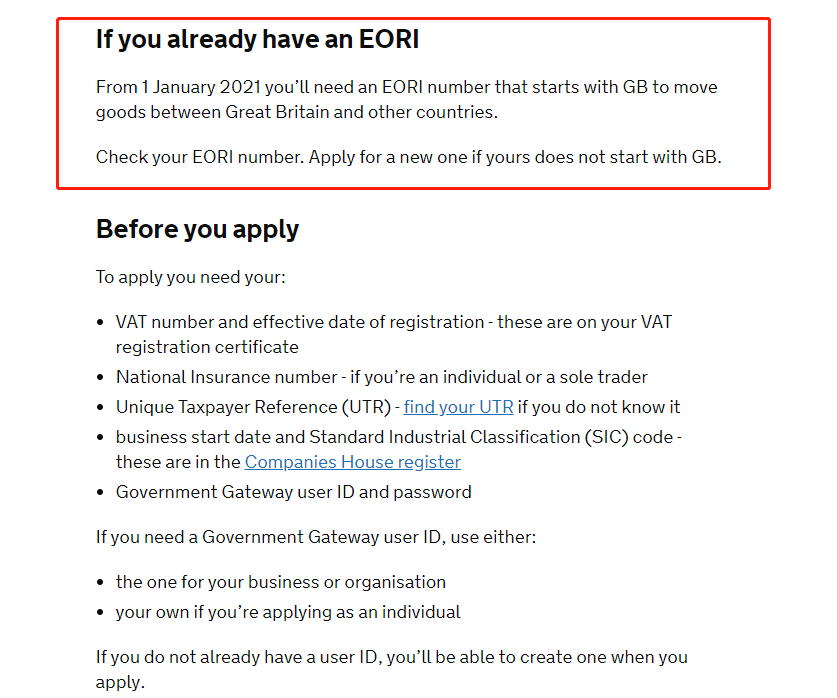
Task: Click the 'if you do not know it' text
Action: click(599, 407)
